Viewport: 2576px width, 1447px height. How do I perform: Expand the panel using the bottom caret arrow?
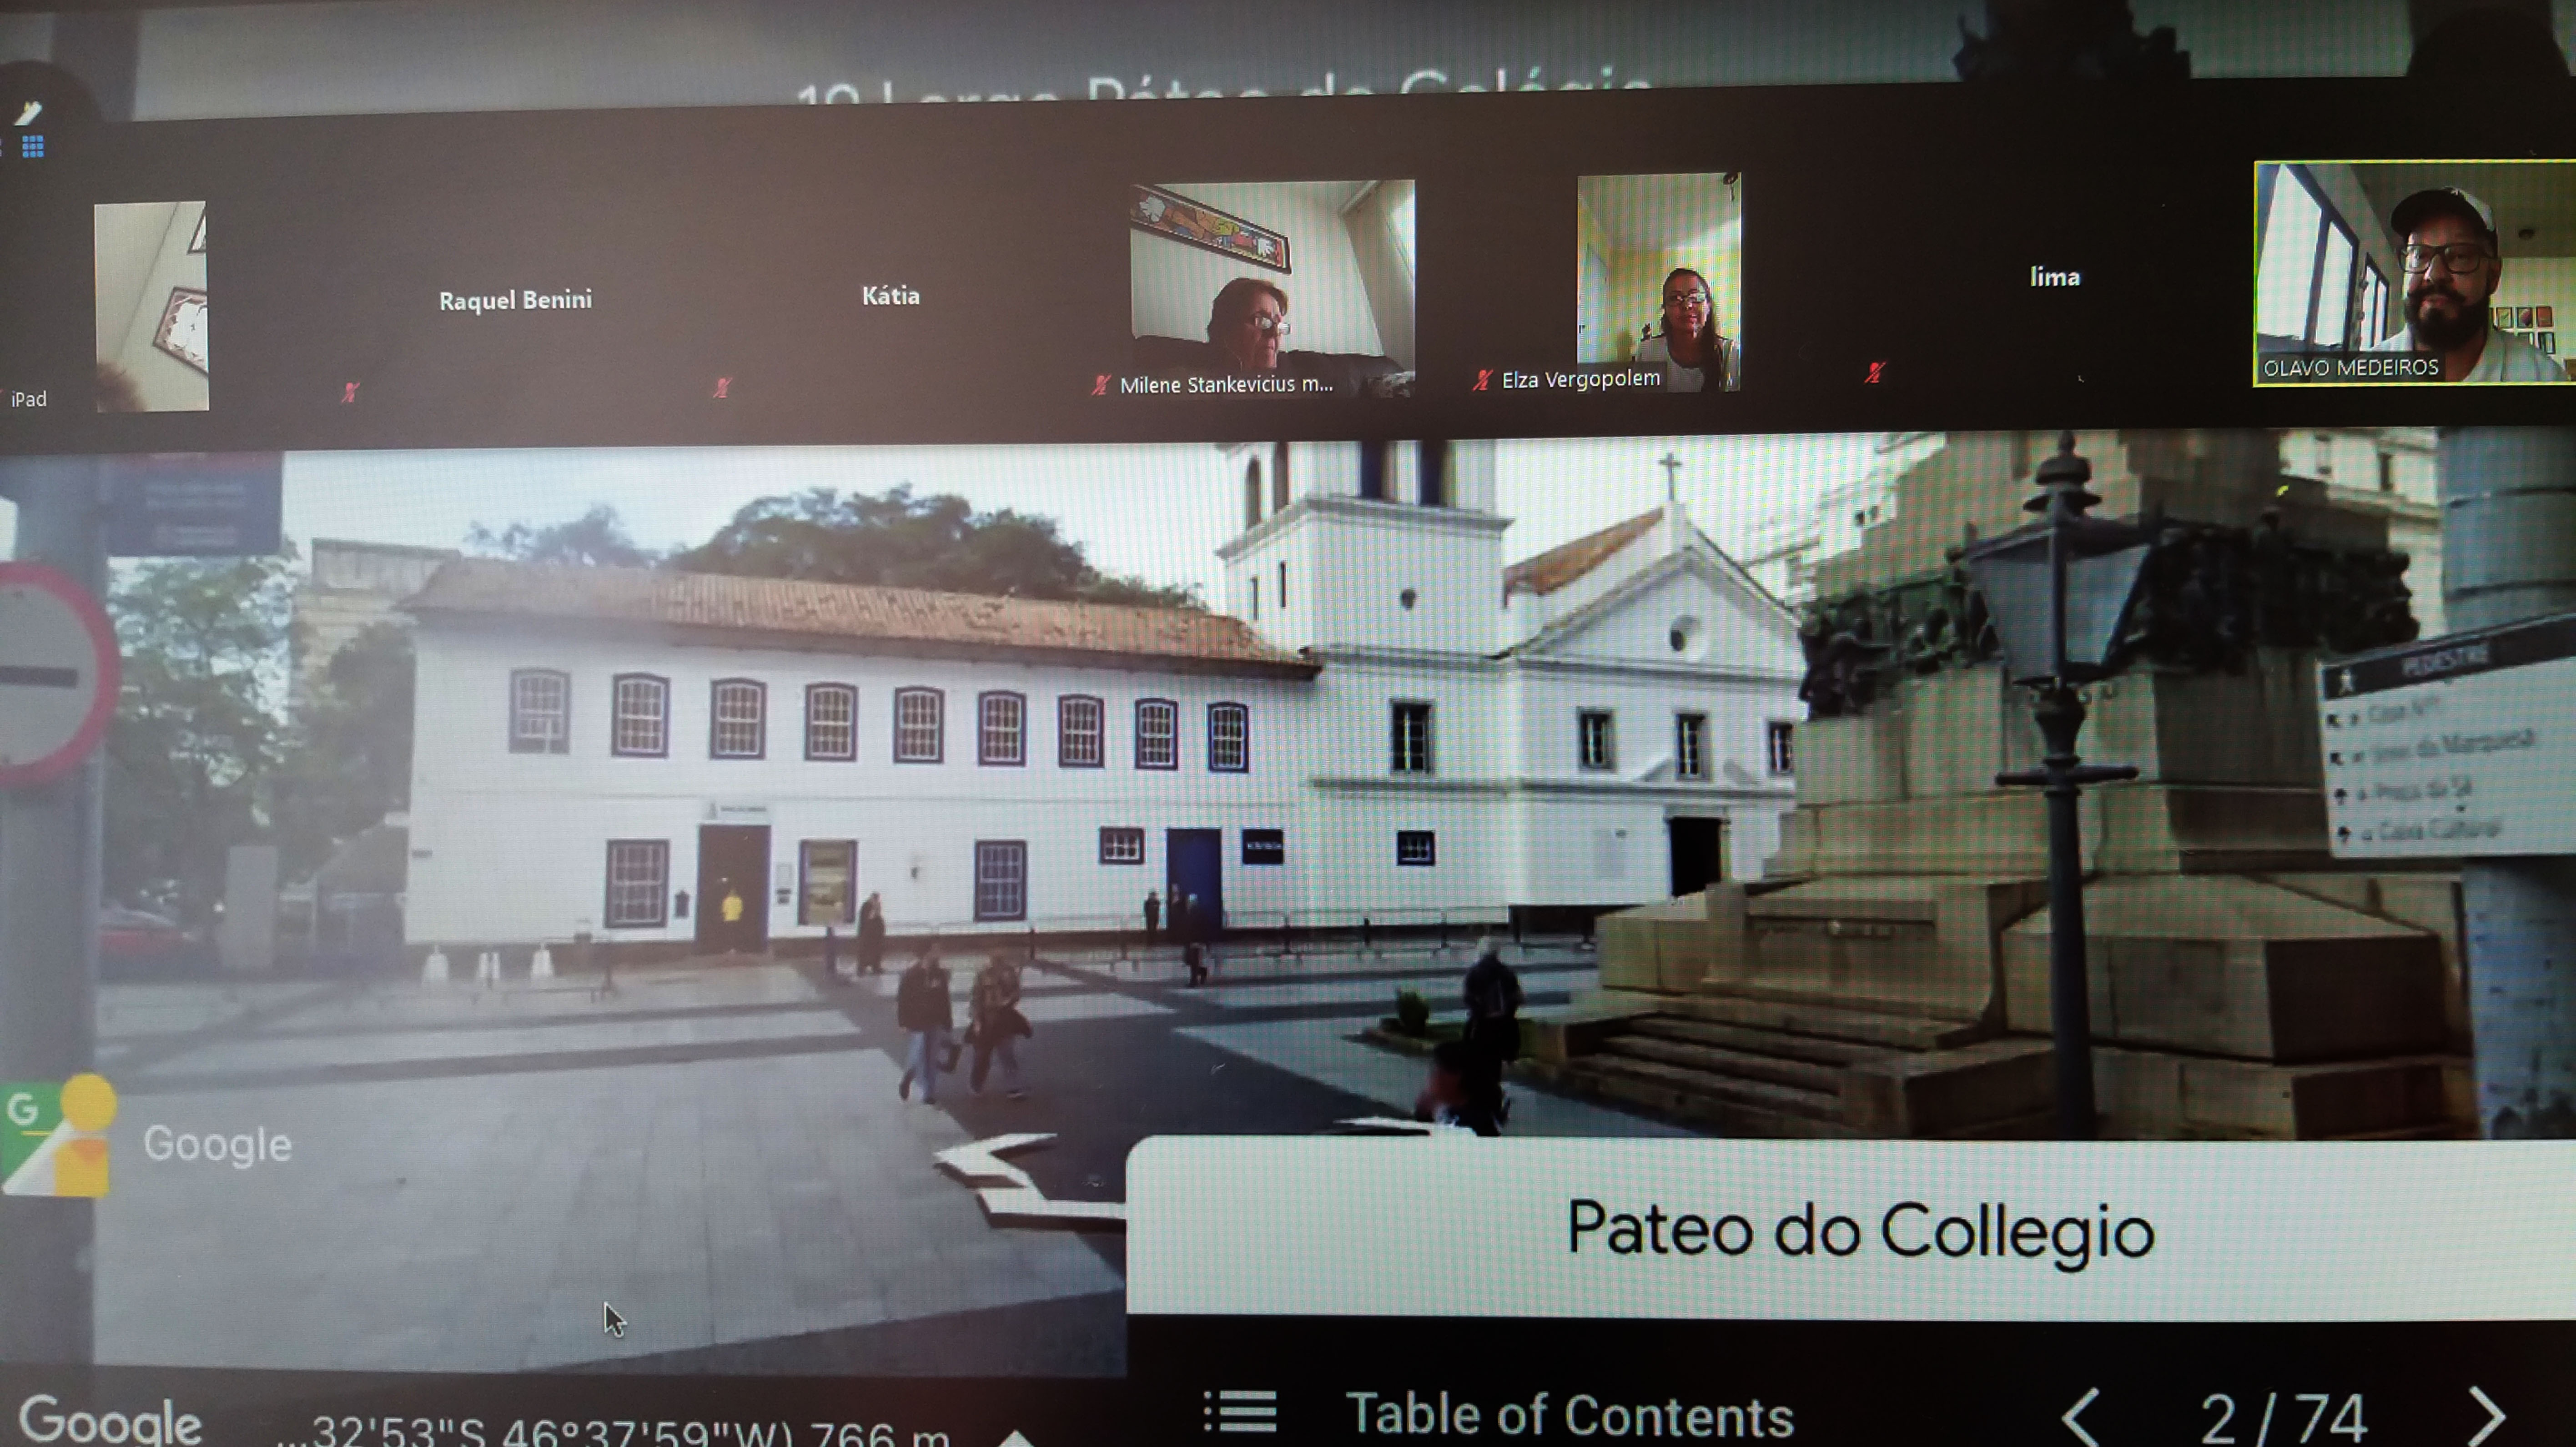1015,1438
